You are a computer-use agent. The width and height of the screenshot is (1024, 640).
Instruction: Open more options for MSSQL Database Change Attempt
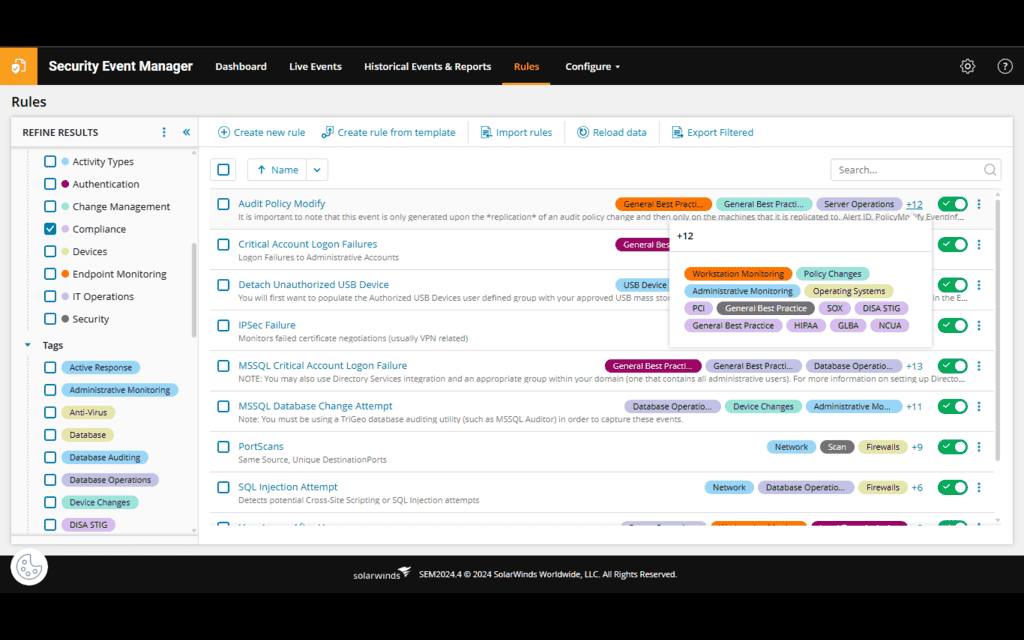(978, 406)
